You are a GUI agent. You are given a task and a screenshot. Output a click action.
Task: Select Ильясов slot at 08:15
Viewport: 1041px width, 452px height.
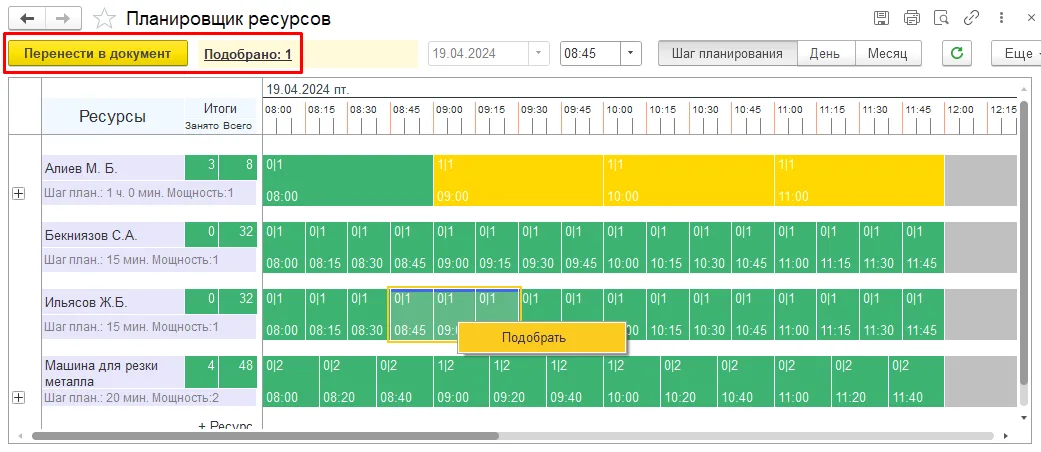tap(326, 315)
